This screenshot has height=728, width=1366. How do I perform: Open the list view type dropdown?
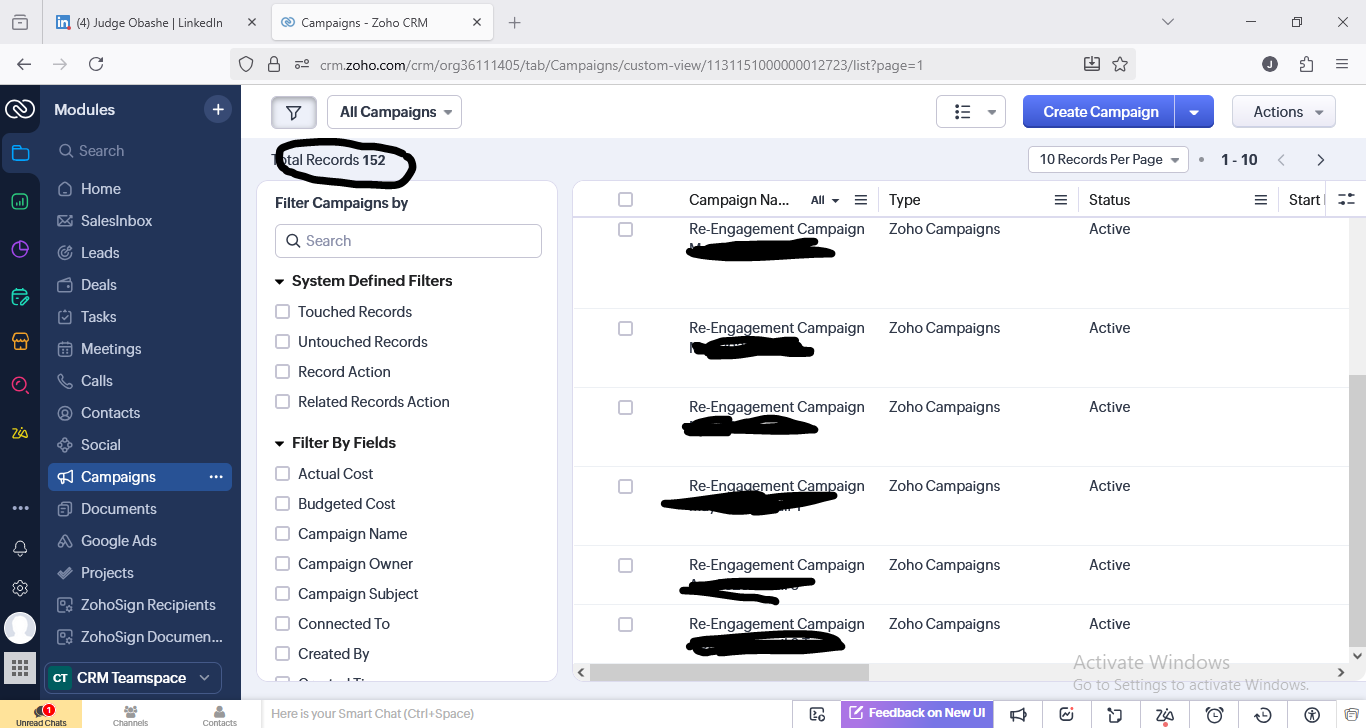(971, 112)
